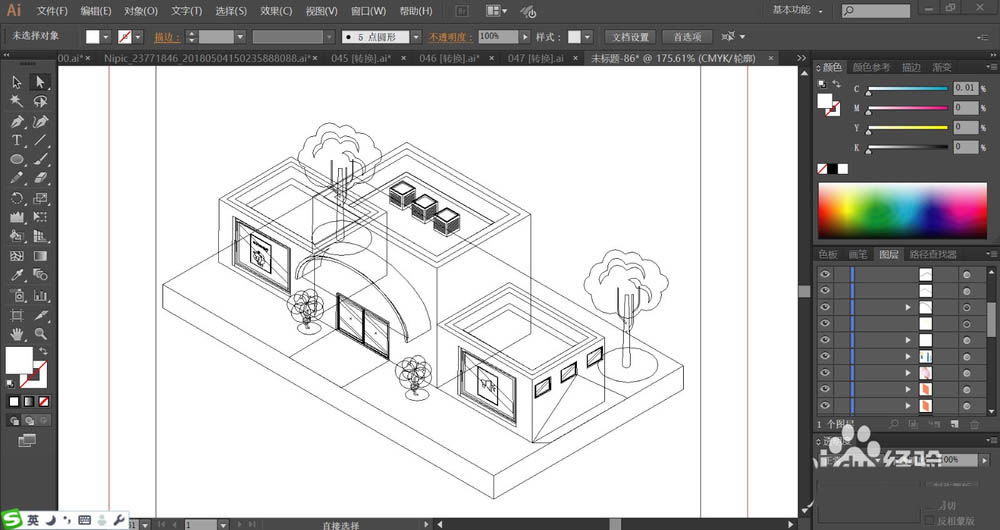This screenshot has width=1000, height=530.
Task: Open the variable width profile dropdown
Action: tap(329, 37)
